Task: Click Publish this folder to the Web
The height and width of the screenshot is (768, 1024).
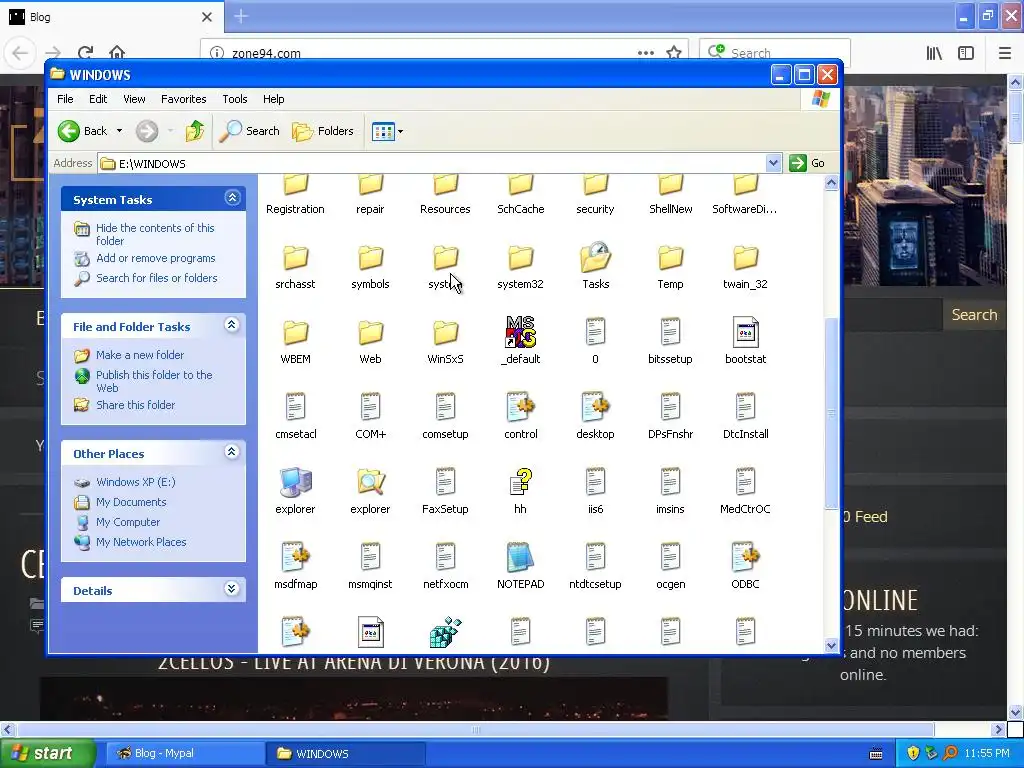Action: (x=154, y=381)
